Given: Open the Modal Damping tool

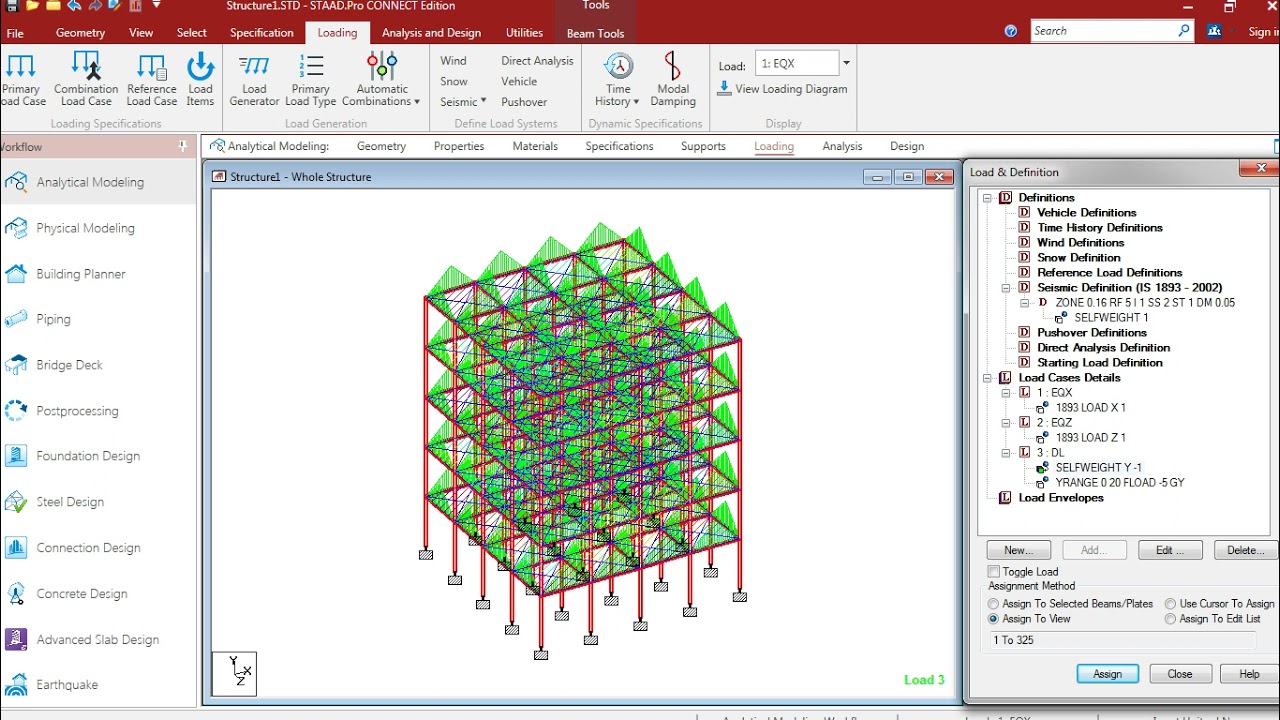Looking at the screenshot, I should coord(673,80).
